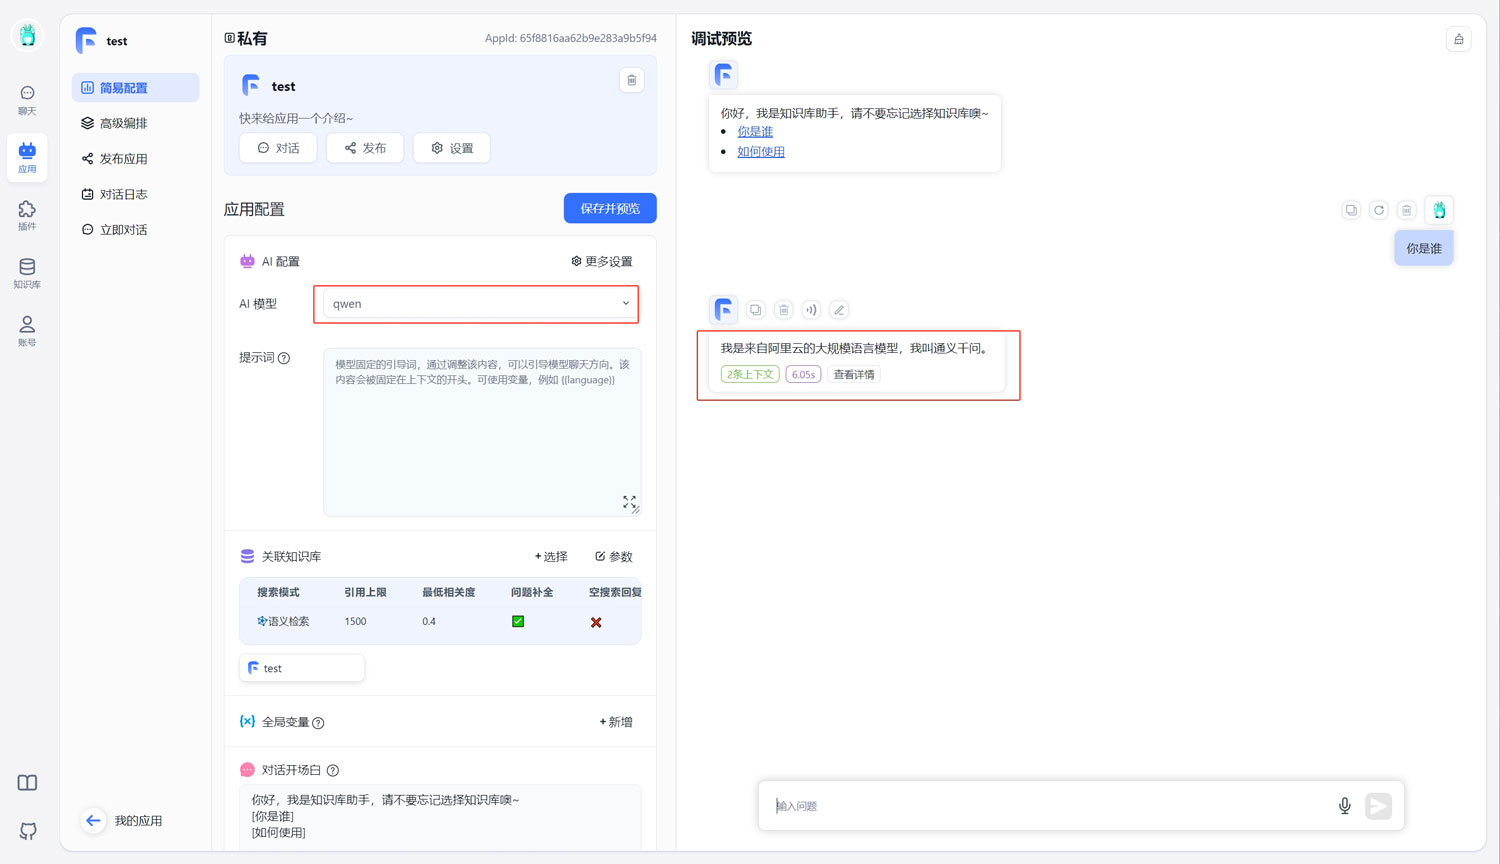Click the 6.05s response time tag
Screen dimensions: 1500x864
click(803, 375)
